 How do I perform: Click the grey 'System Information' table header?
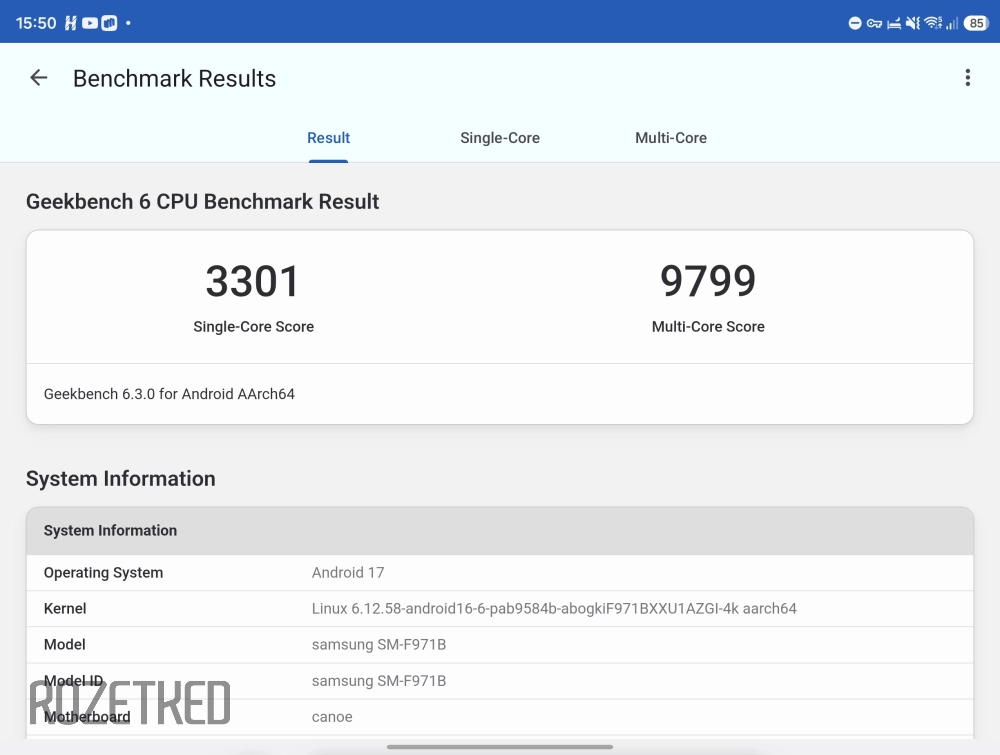point(500,531)
